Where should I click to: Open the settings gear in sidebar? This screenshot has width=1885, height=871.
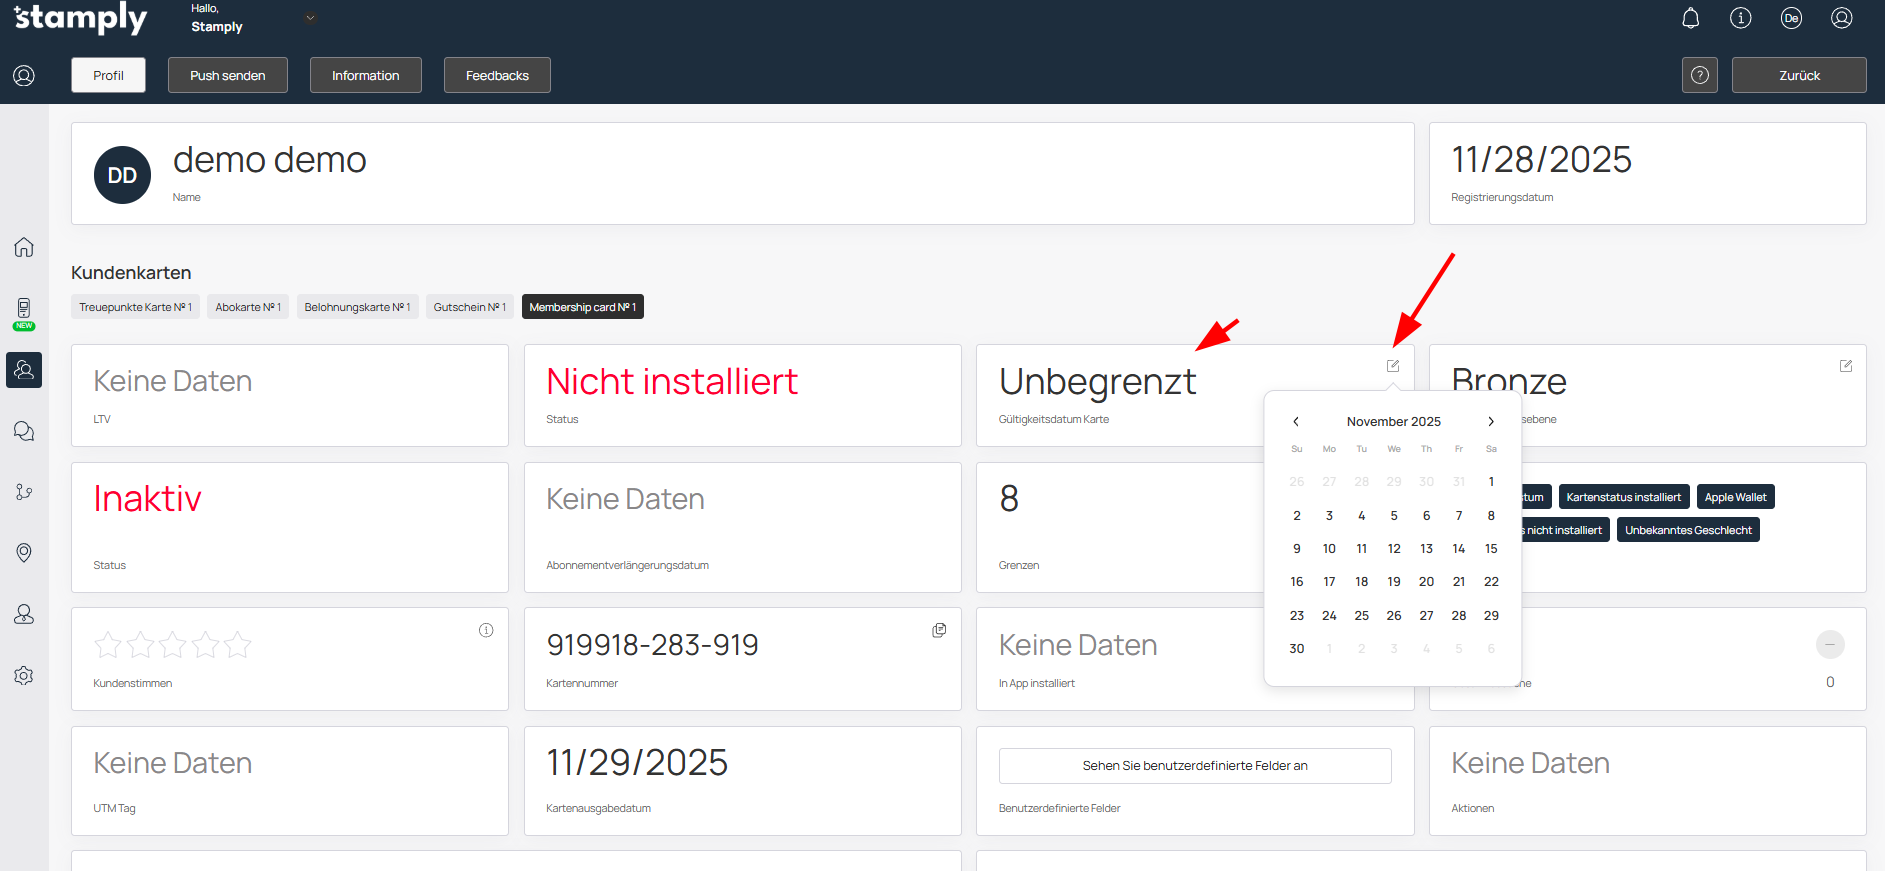(x=24, y=676)
